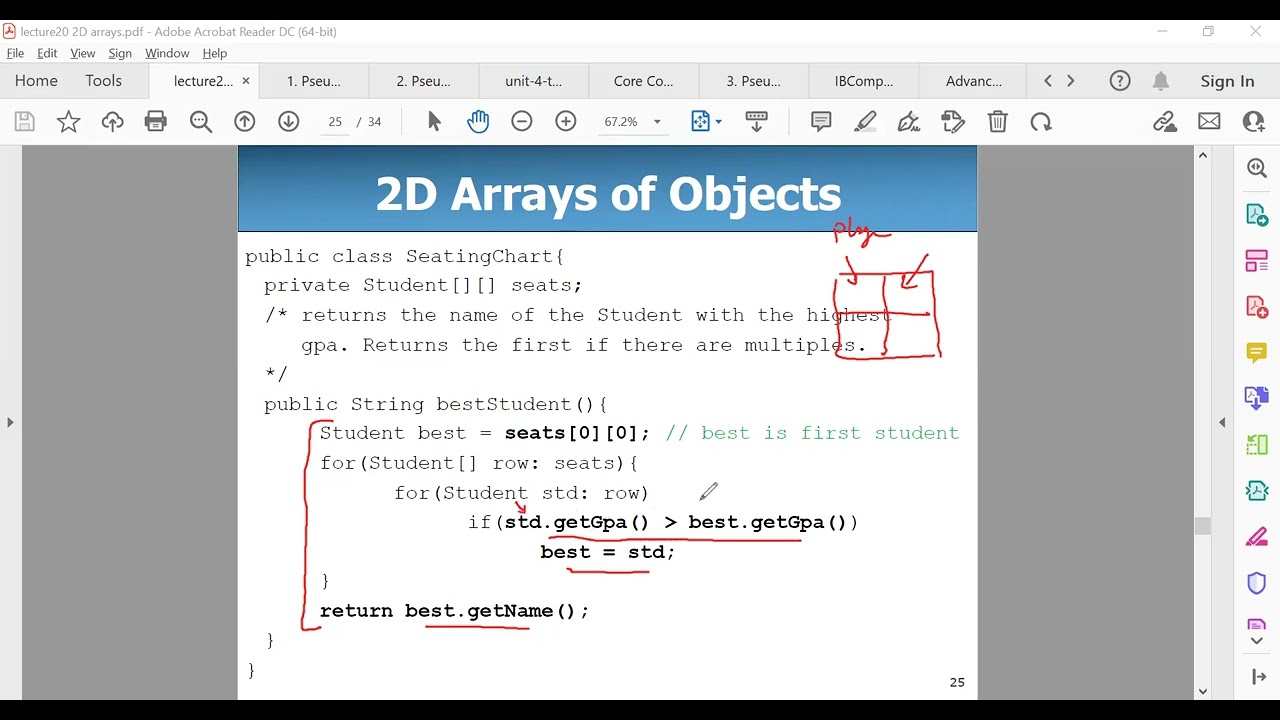Open the fit page options dropdown arrow
Viewport: 1280px width, 720px height.
(718, 122)
